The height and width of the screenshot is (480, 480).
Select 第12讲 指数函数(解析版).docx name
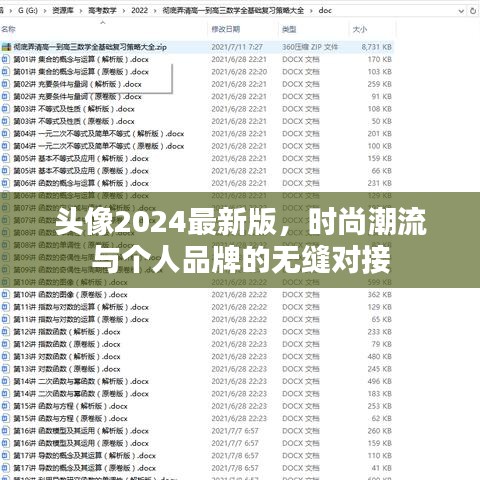[67, 332]
